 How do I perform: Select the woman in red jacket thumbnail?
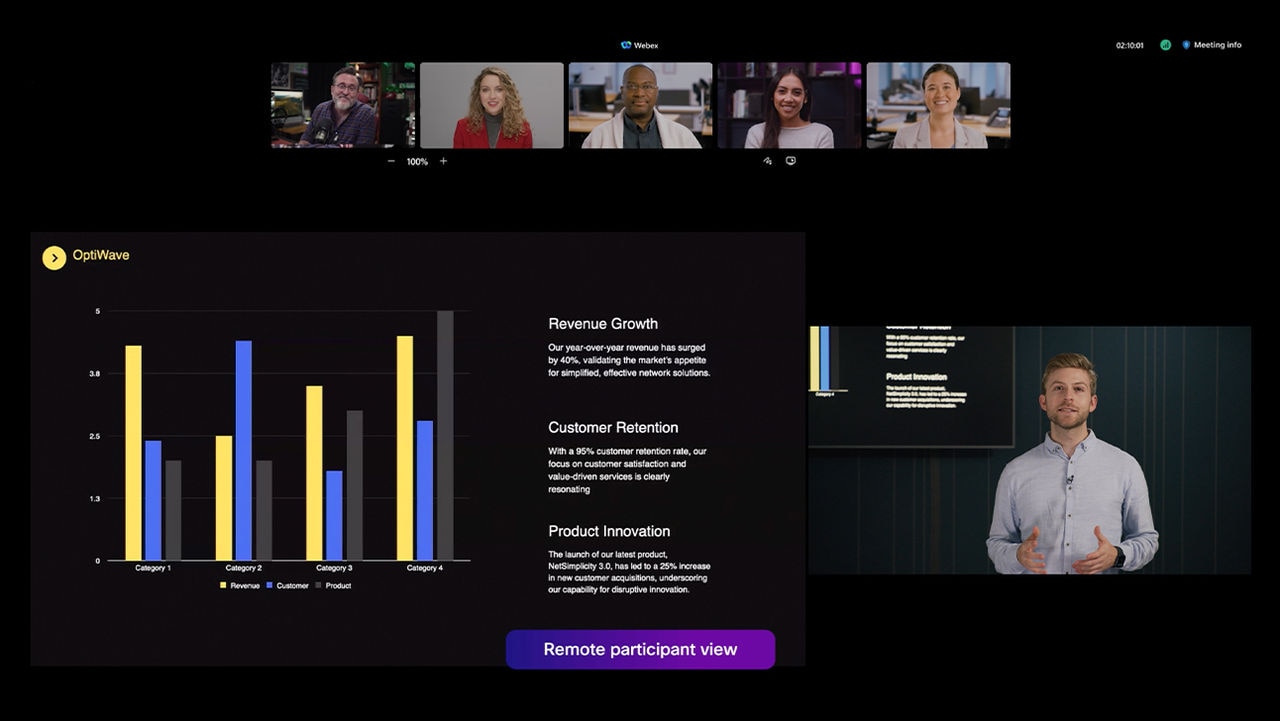(491, 105)
